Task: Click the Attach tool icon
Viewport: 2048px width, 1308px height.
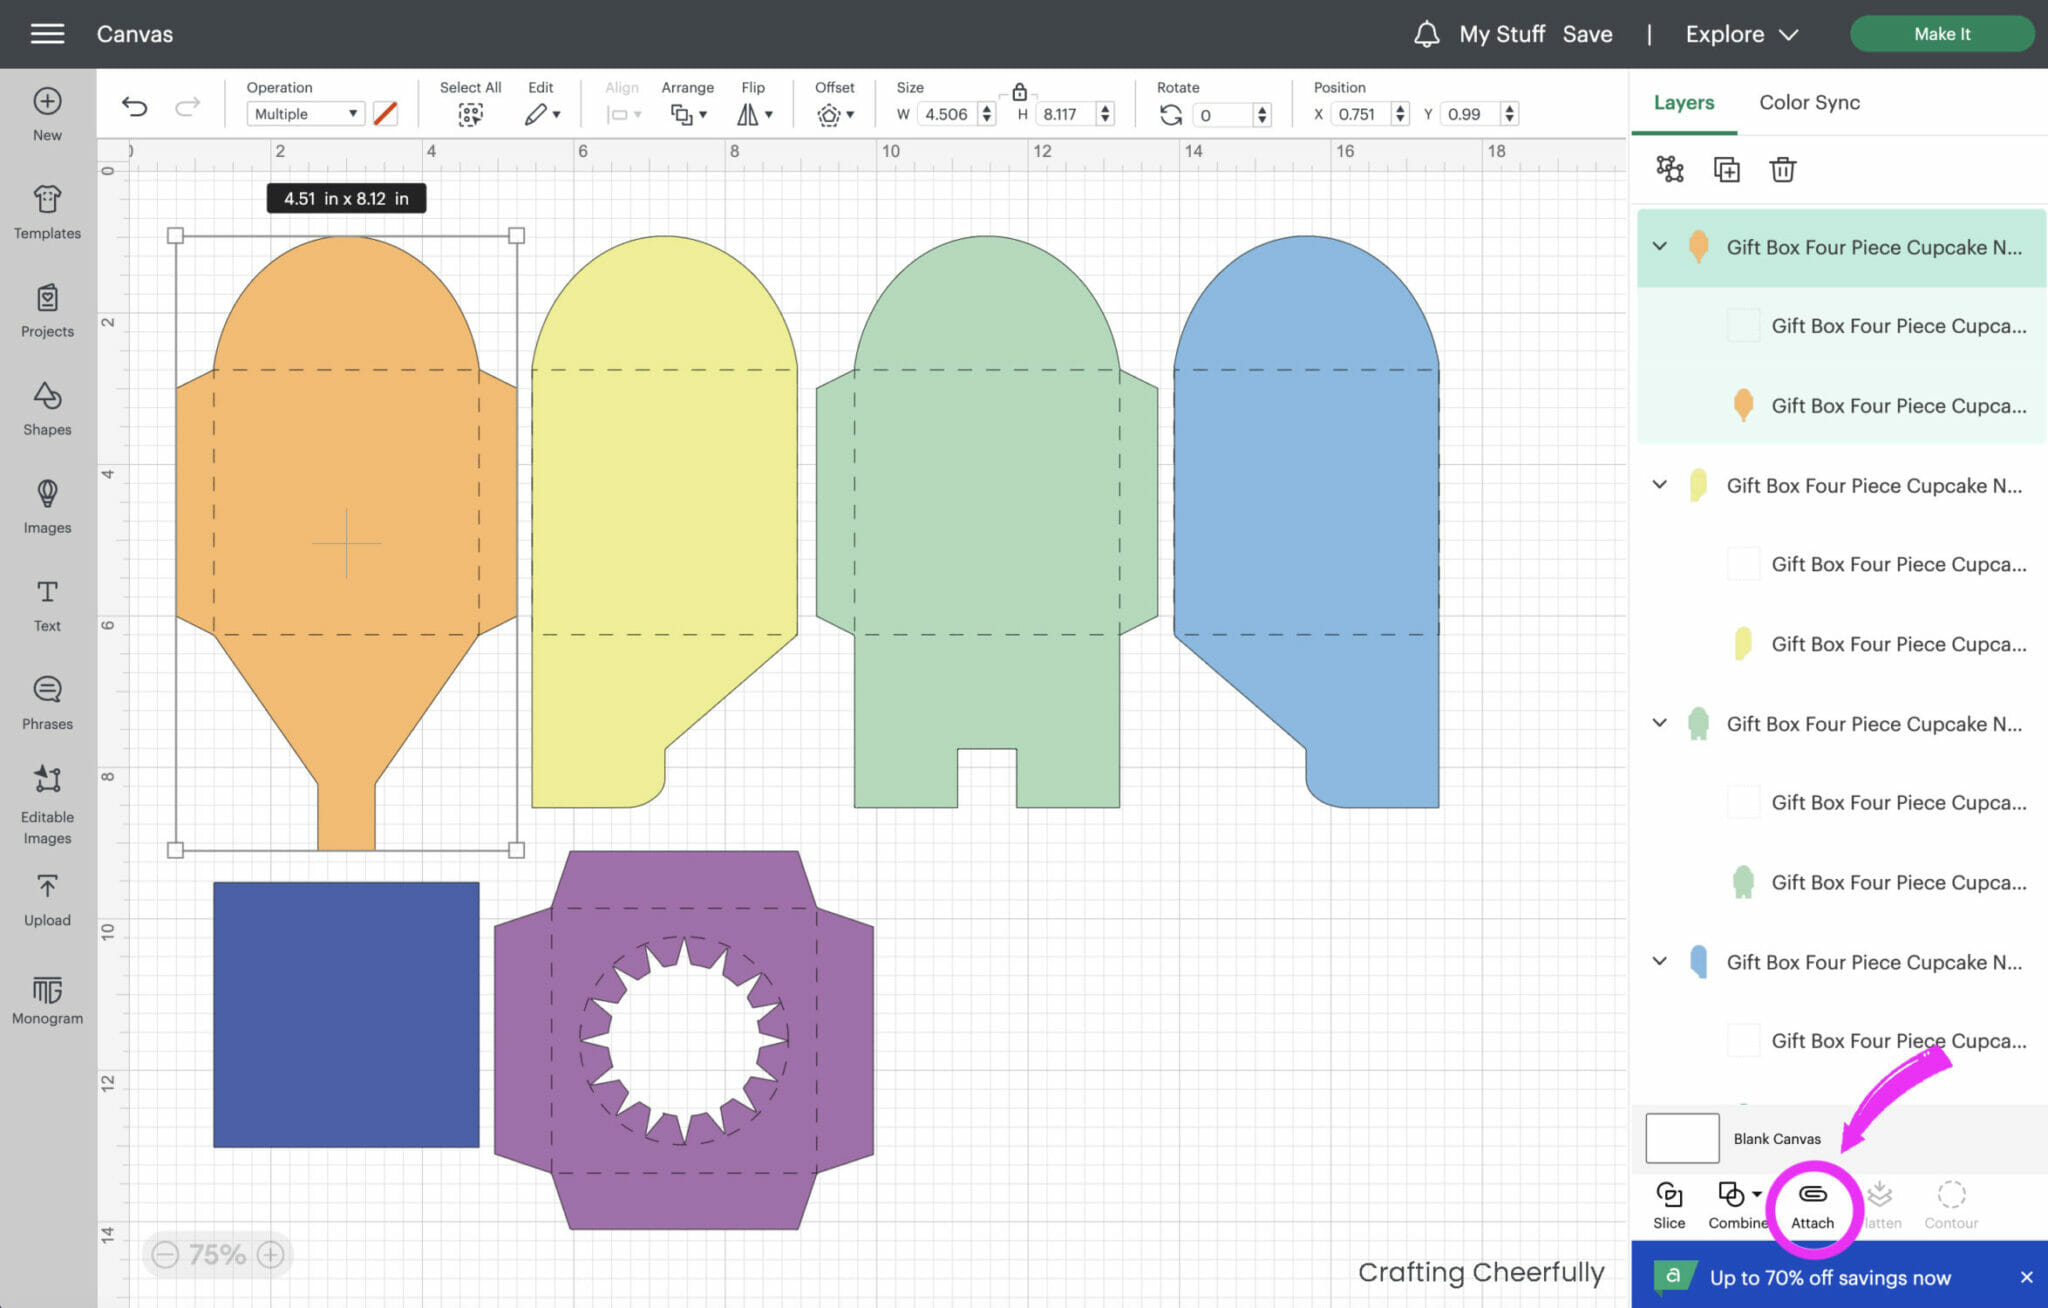Action: [1812, 1195]
